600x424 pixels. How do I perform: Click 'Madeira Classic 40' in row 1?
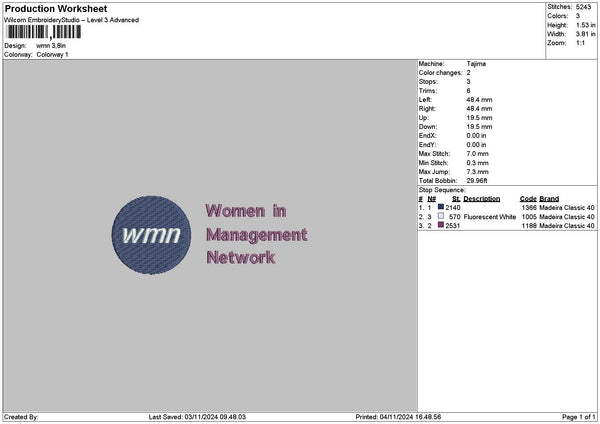pyautogui.click(x=567, y=208)
